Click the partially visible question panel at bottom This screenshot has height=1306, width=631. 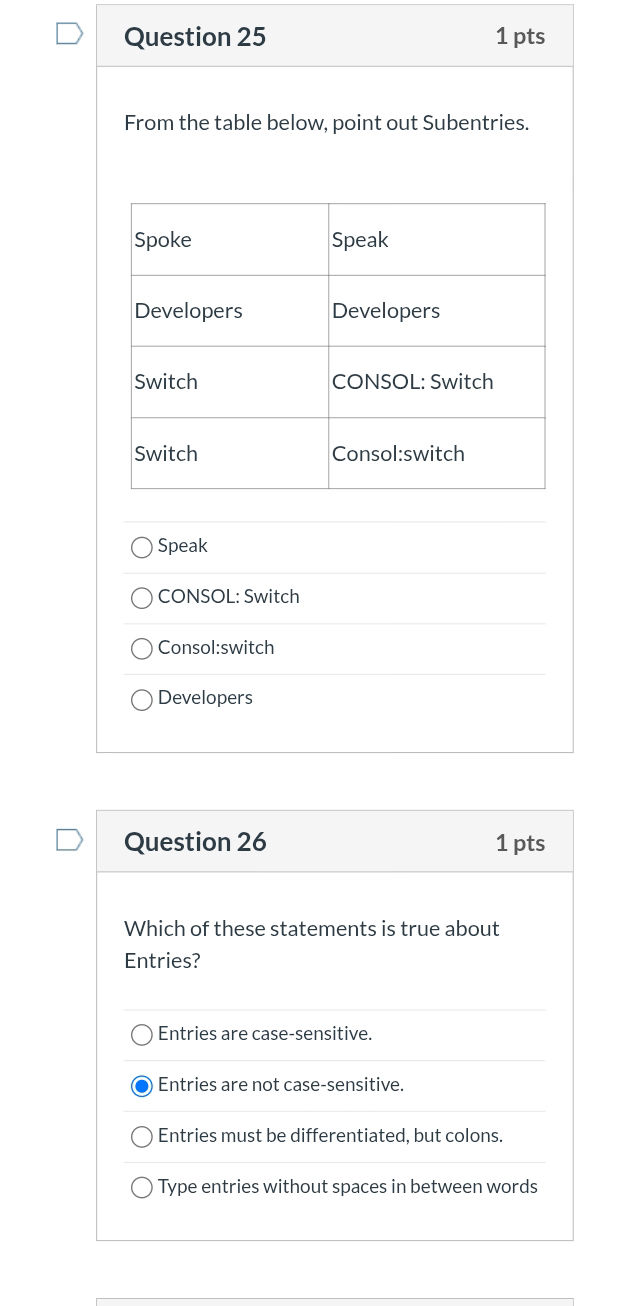[335, 1300]
